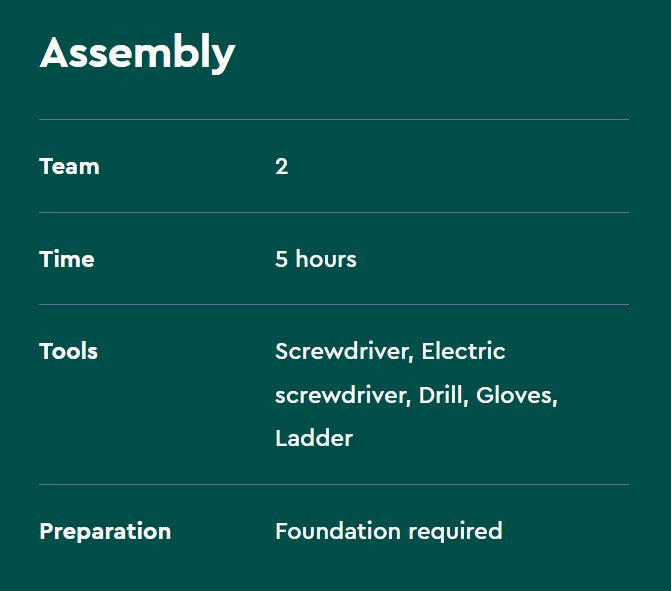Click the "Assembly" heading
The width and height of the screenshot is (671, 591).
[x=137, y=53]
